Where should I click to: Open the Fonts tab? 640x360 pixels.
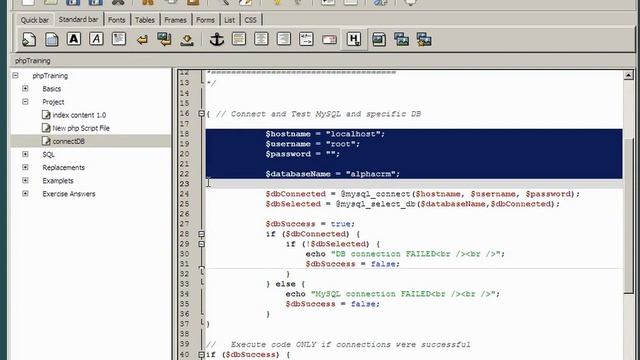(117, 20)
